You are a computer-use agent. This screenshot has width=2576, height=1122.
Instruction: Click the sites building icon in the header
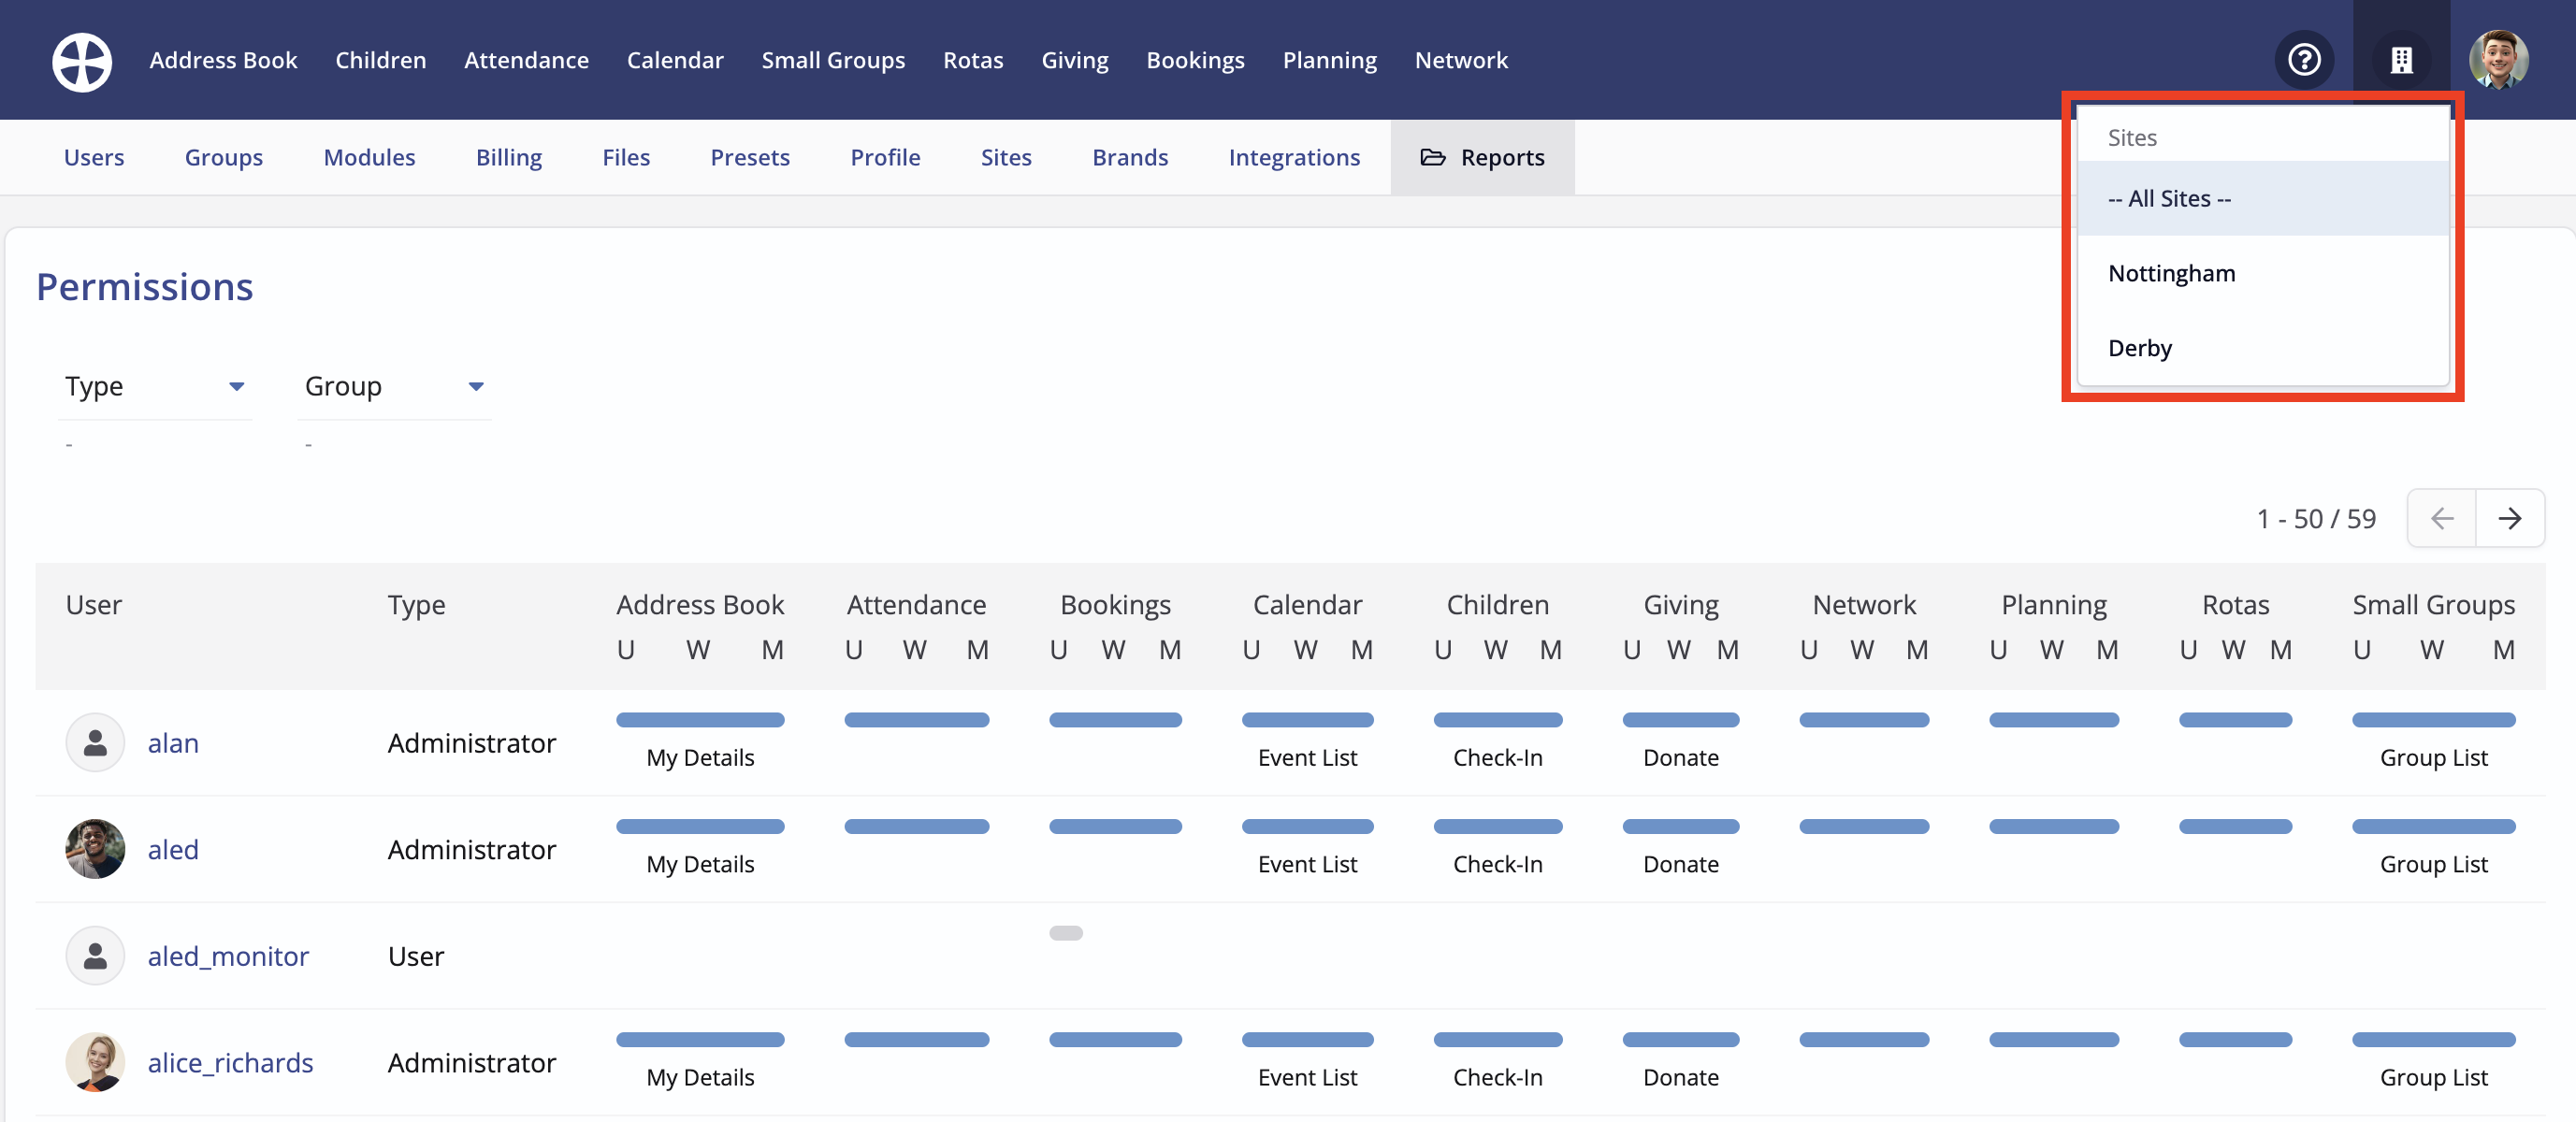pos(2402,59)
